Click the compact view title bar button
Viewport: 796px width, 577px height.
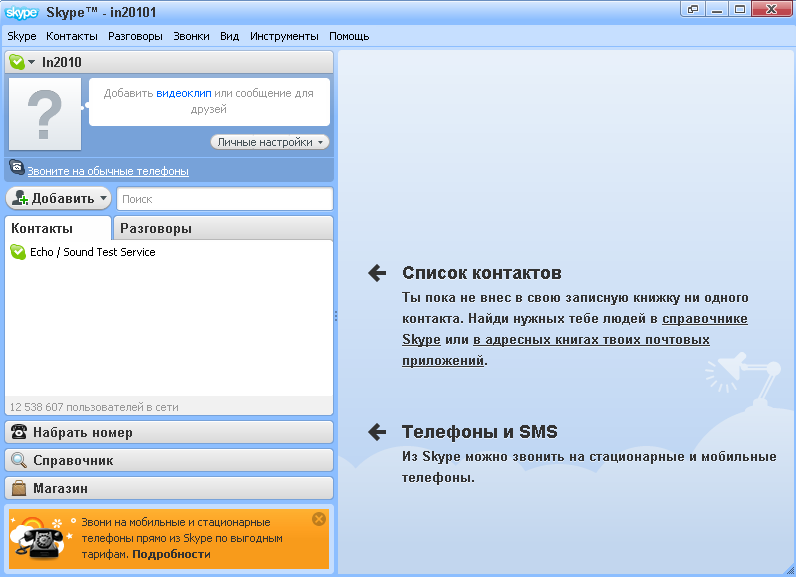click(x=693, y=9)
